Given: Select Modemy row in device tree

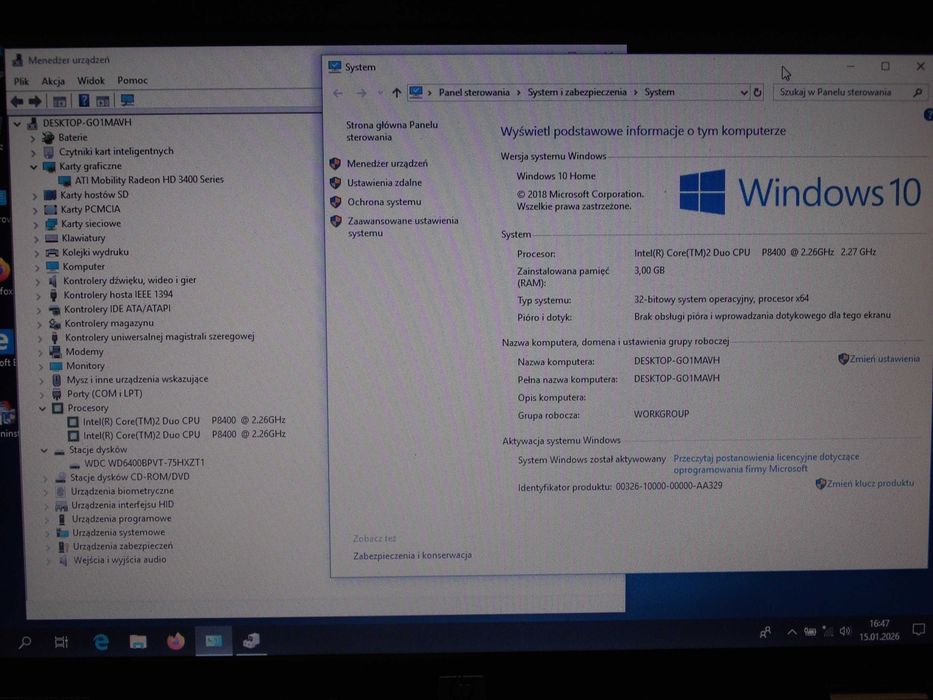Looking at the screenshot, I should [x=84, y=352].
